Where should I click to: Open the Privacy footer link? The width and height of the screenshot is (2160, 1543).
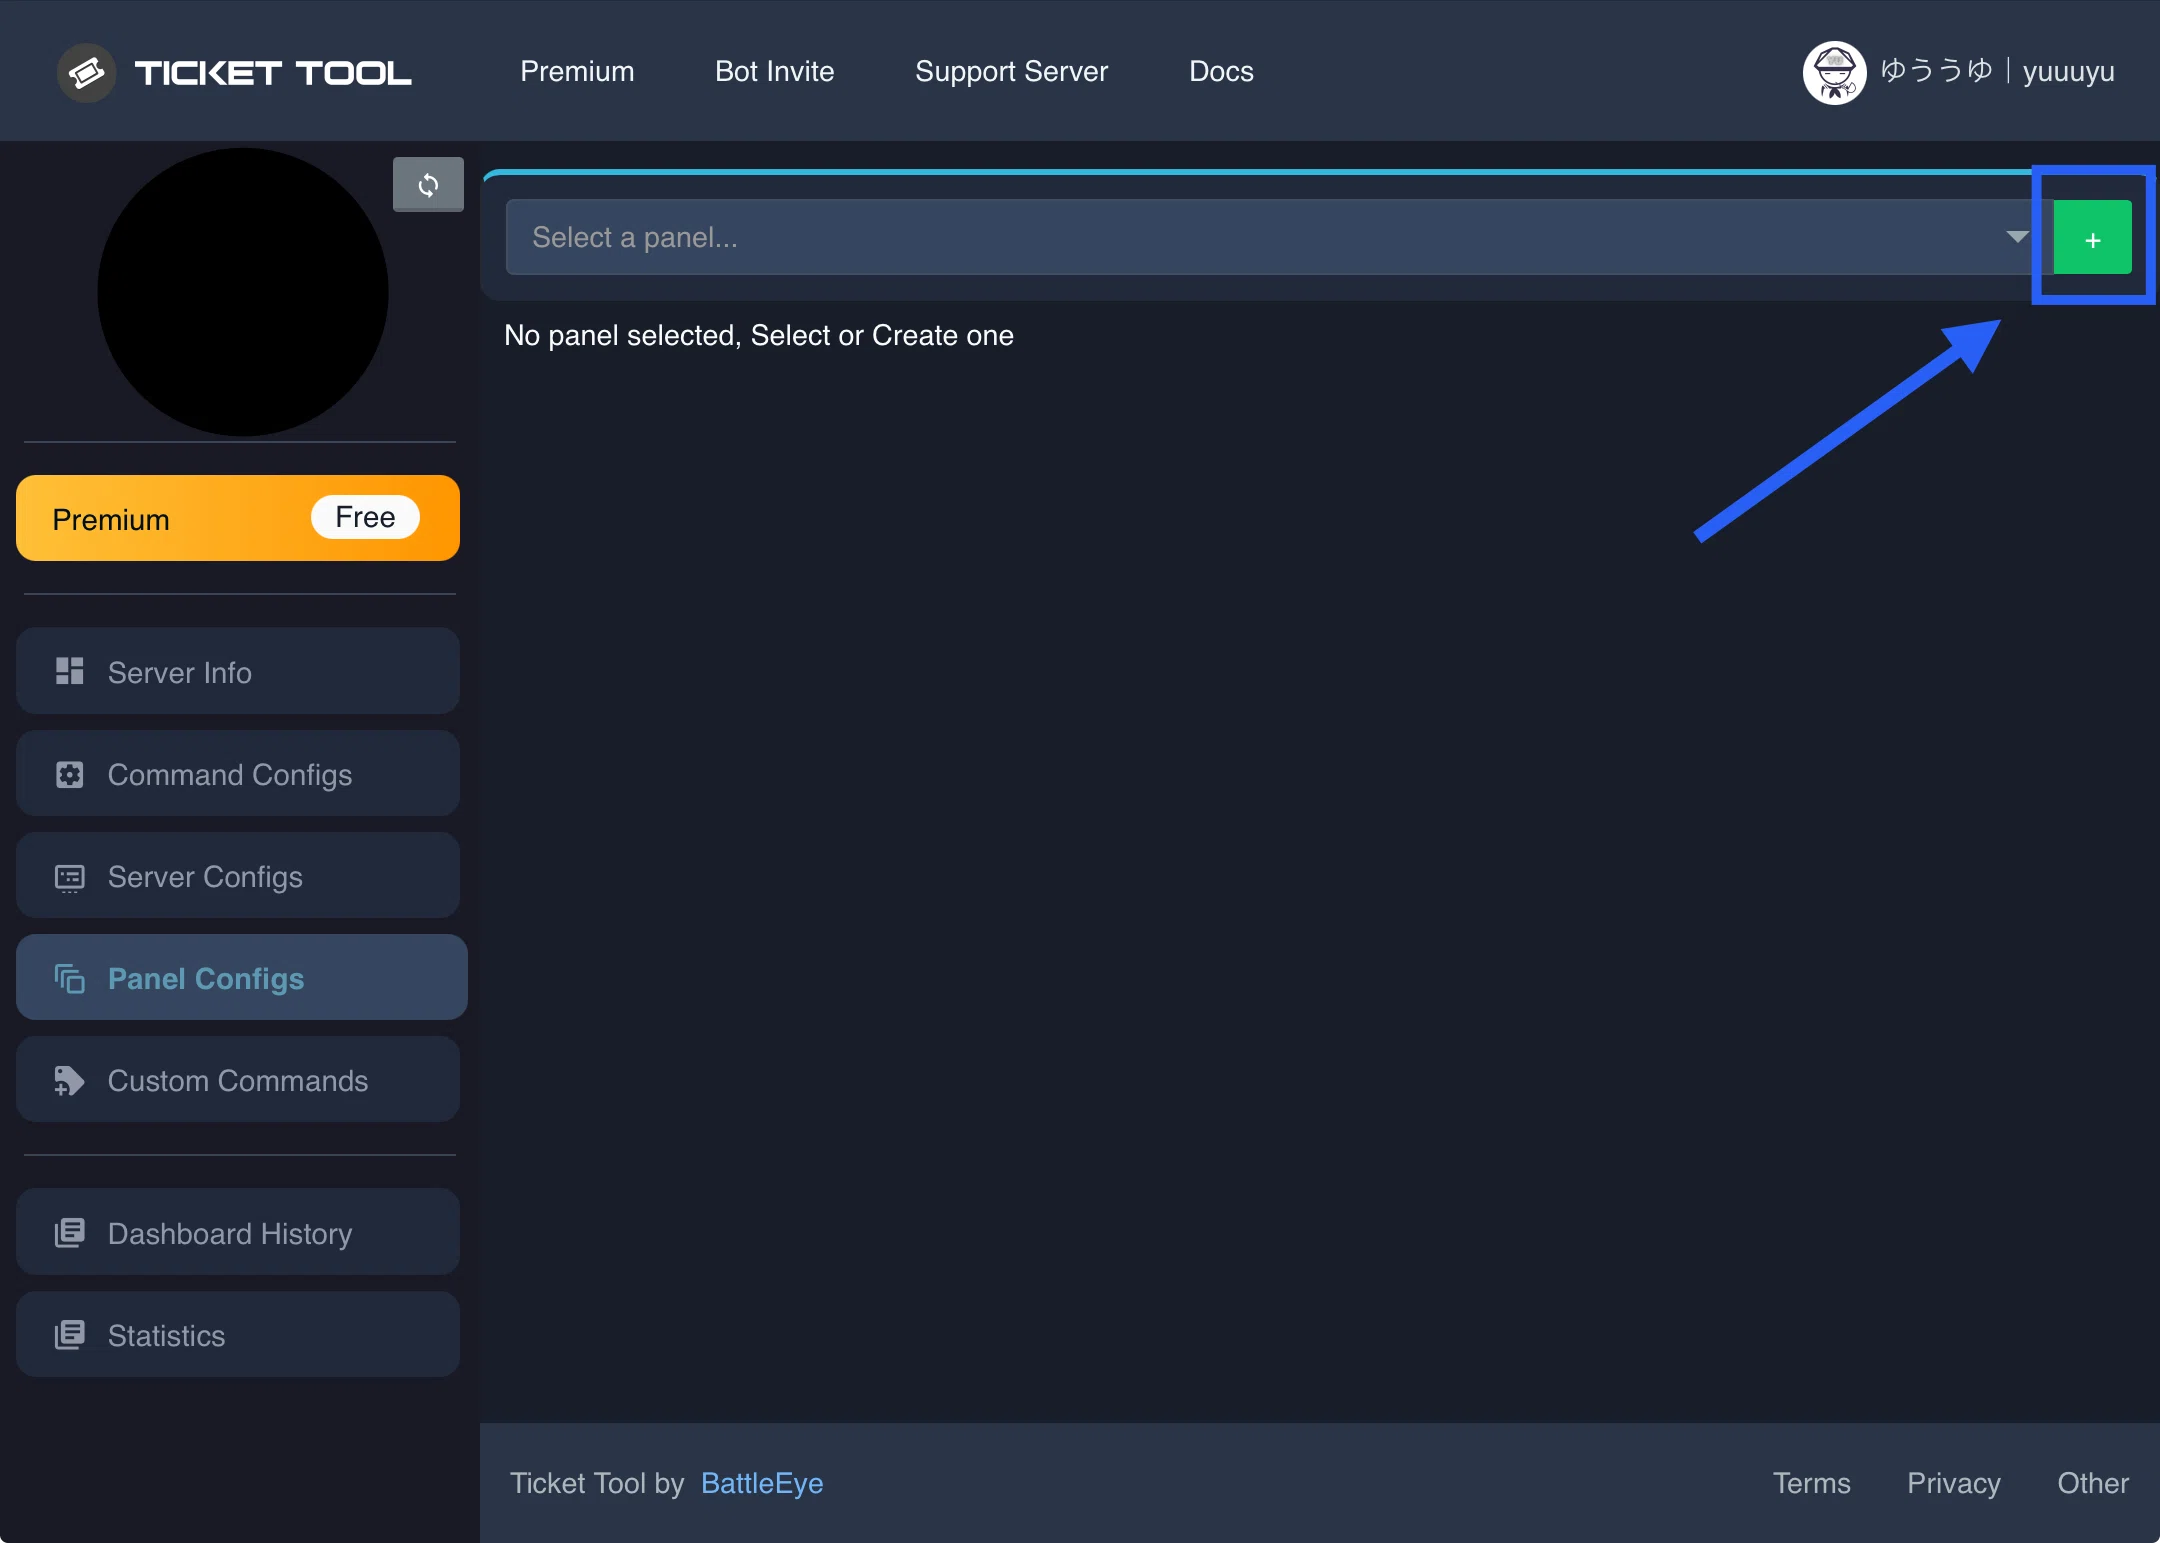tap(1953, 1483)
